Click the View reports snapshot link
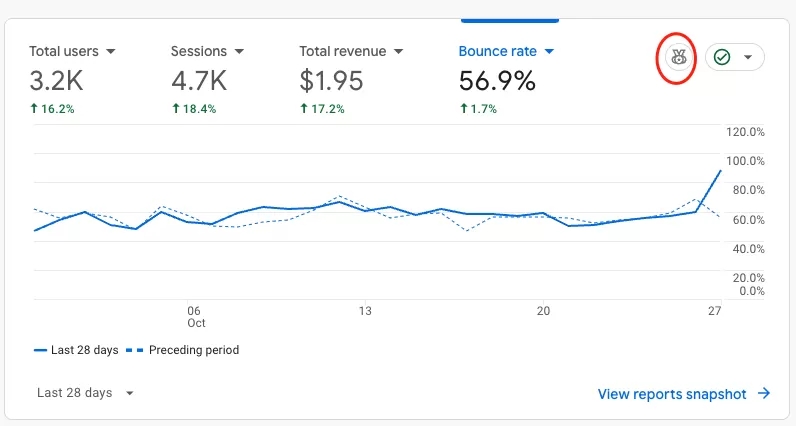796x426 pixels. click(x=672, y=394)
